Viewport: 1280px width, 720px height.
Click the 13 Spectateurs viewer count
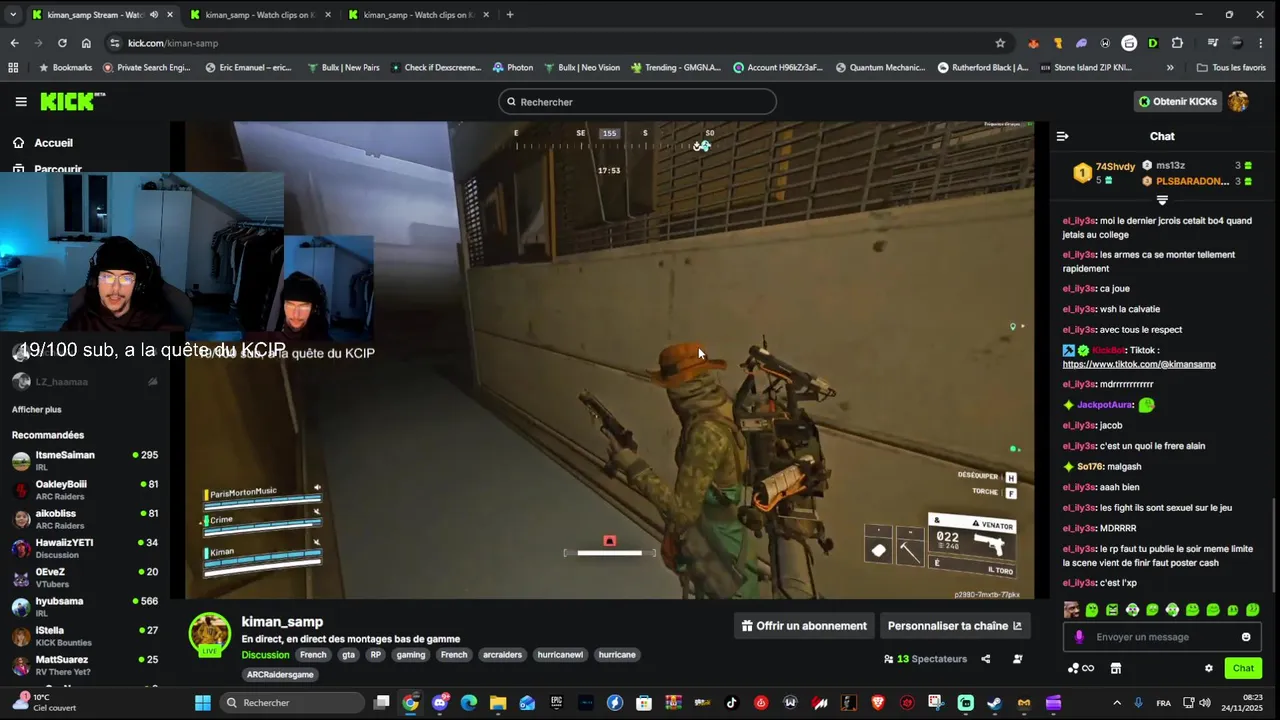[925, 659]
